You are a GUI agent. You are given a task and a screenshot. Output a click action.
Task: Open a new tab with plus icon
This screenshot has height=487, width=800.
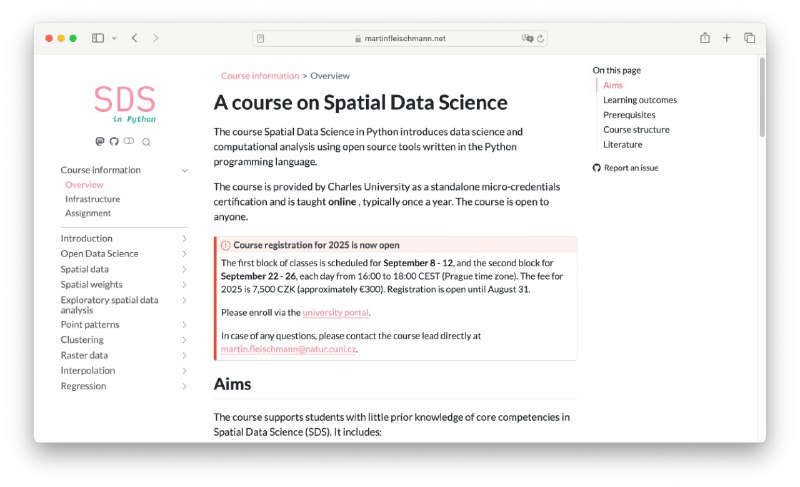(x=727, y=38)
